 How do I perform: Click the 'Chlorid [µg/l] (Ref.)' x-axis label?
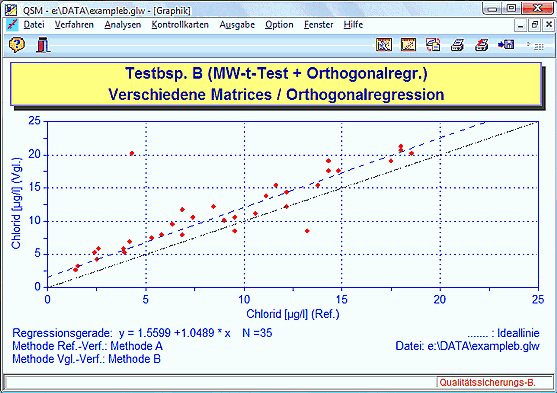(x=293, y=314)
